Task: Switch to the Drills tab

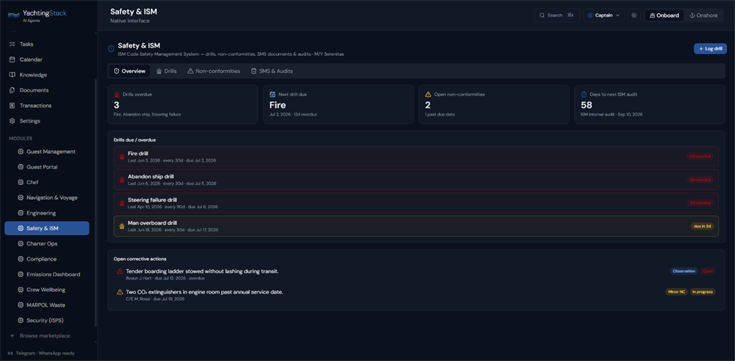Action: point(166,71)
